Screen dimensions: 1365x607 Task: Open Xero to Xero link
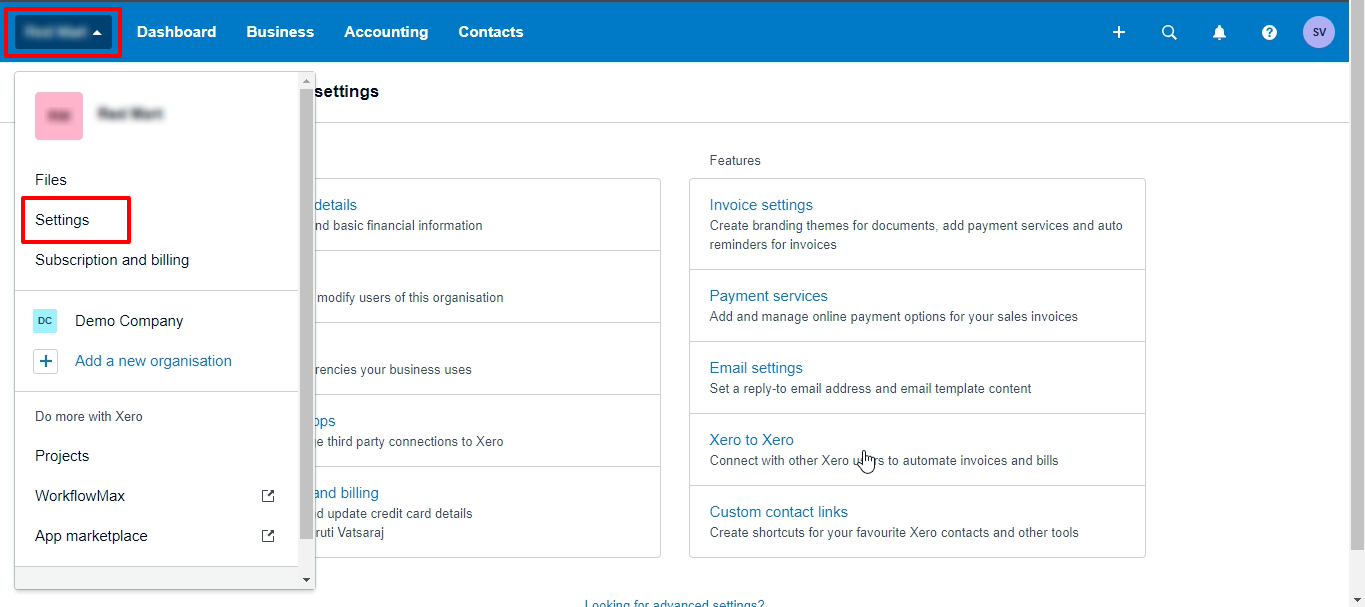point(752,440)
